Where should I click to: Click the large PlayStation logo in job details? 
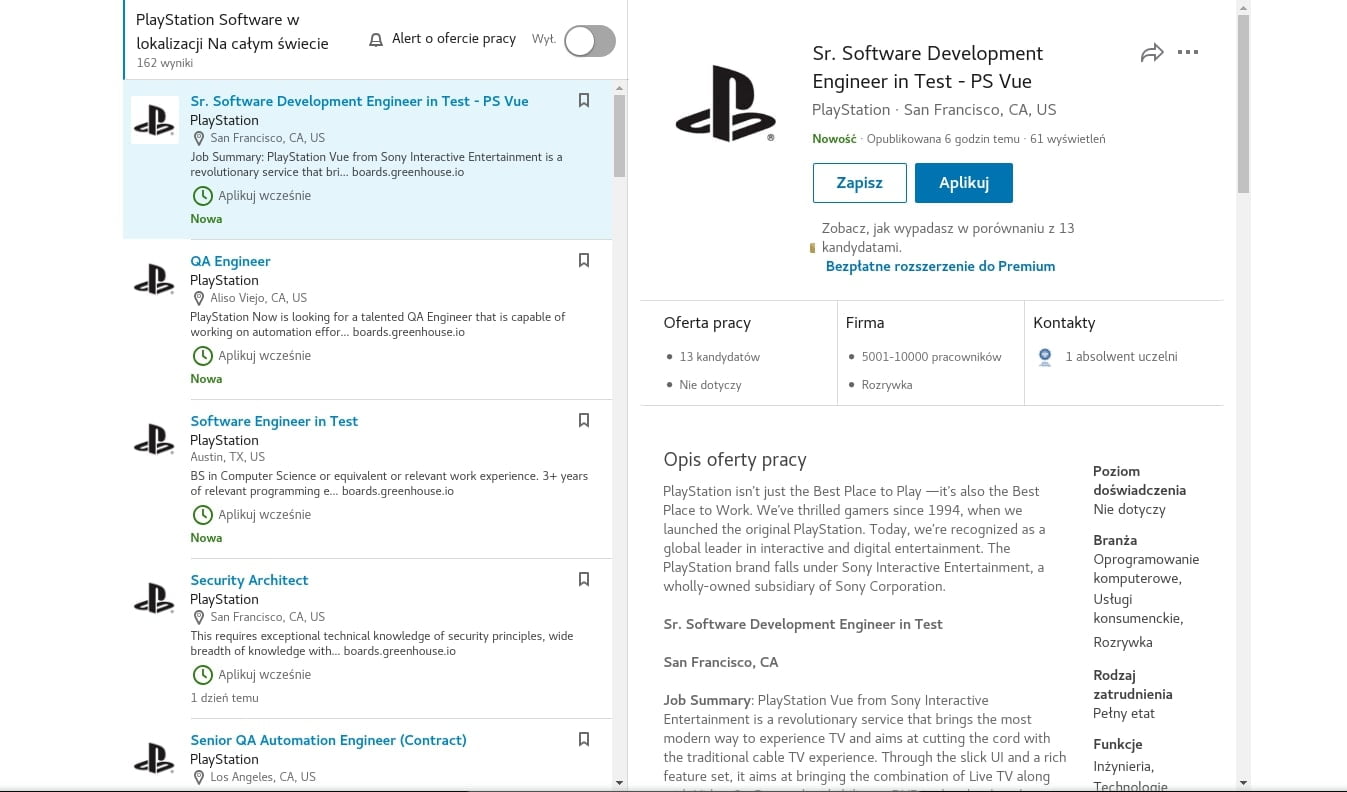(x=725, y=104)
